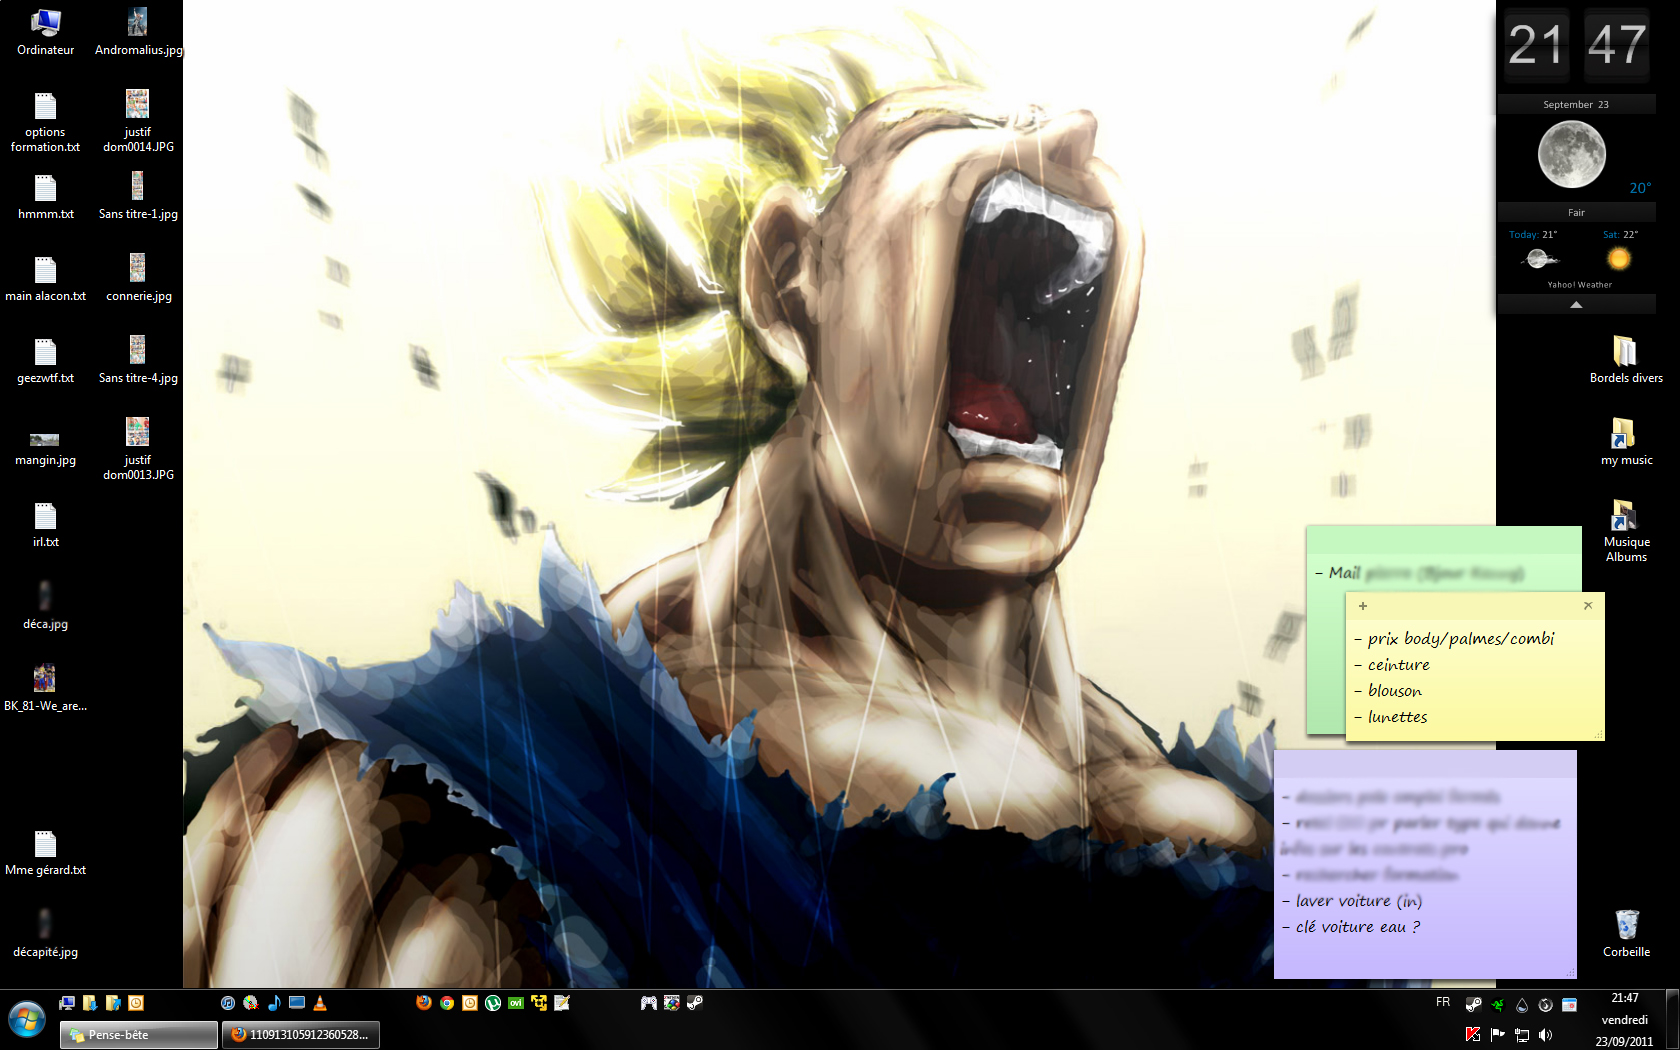Delete the yellow sticky note with X
This screenshot has width=1680, height=1050.
[1588, 605]
